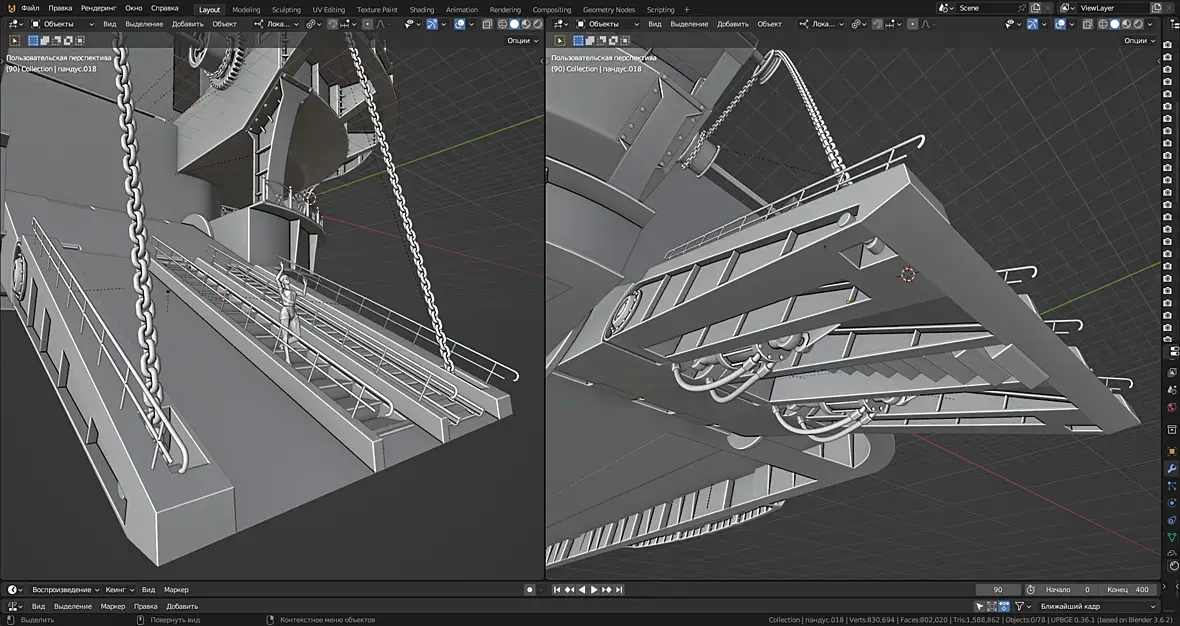Image resolution: width=1180 pixels, height=626 pixels.
Task: Switch left viewport to wireframe shading
Action: [x=503, y=24]
